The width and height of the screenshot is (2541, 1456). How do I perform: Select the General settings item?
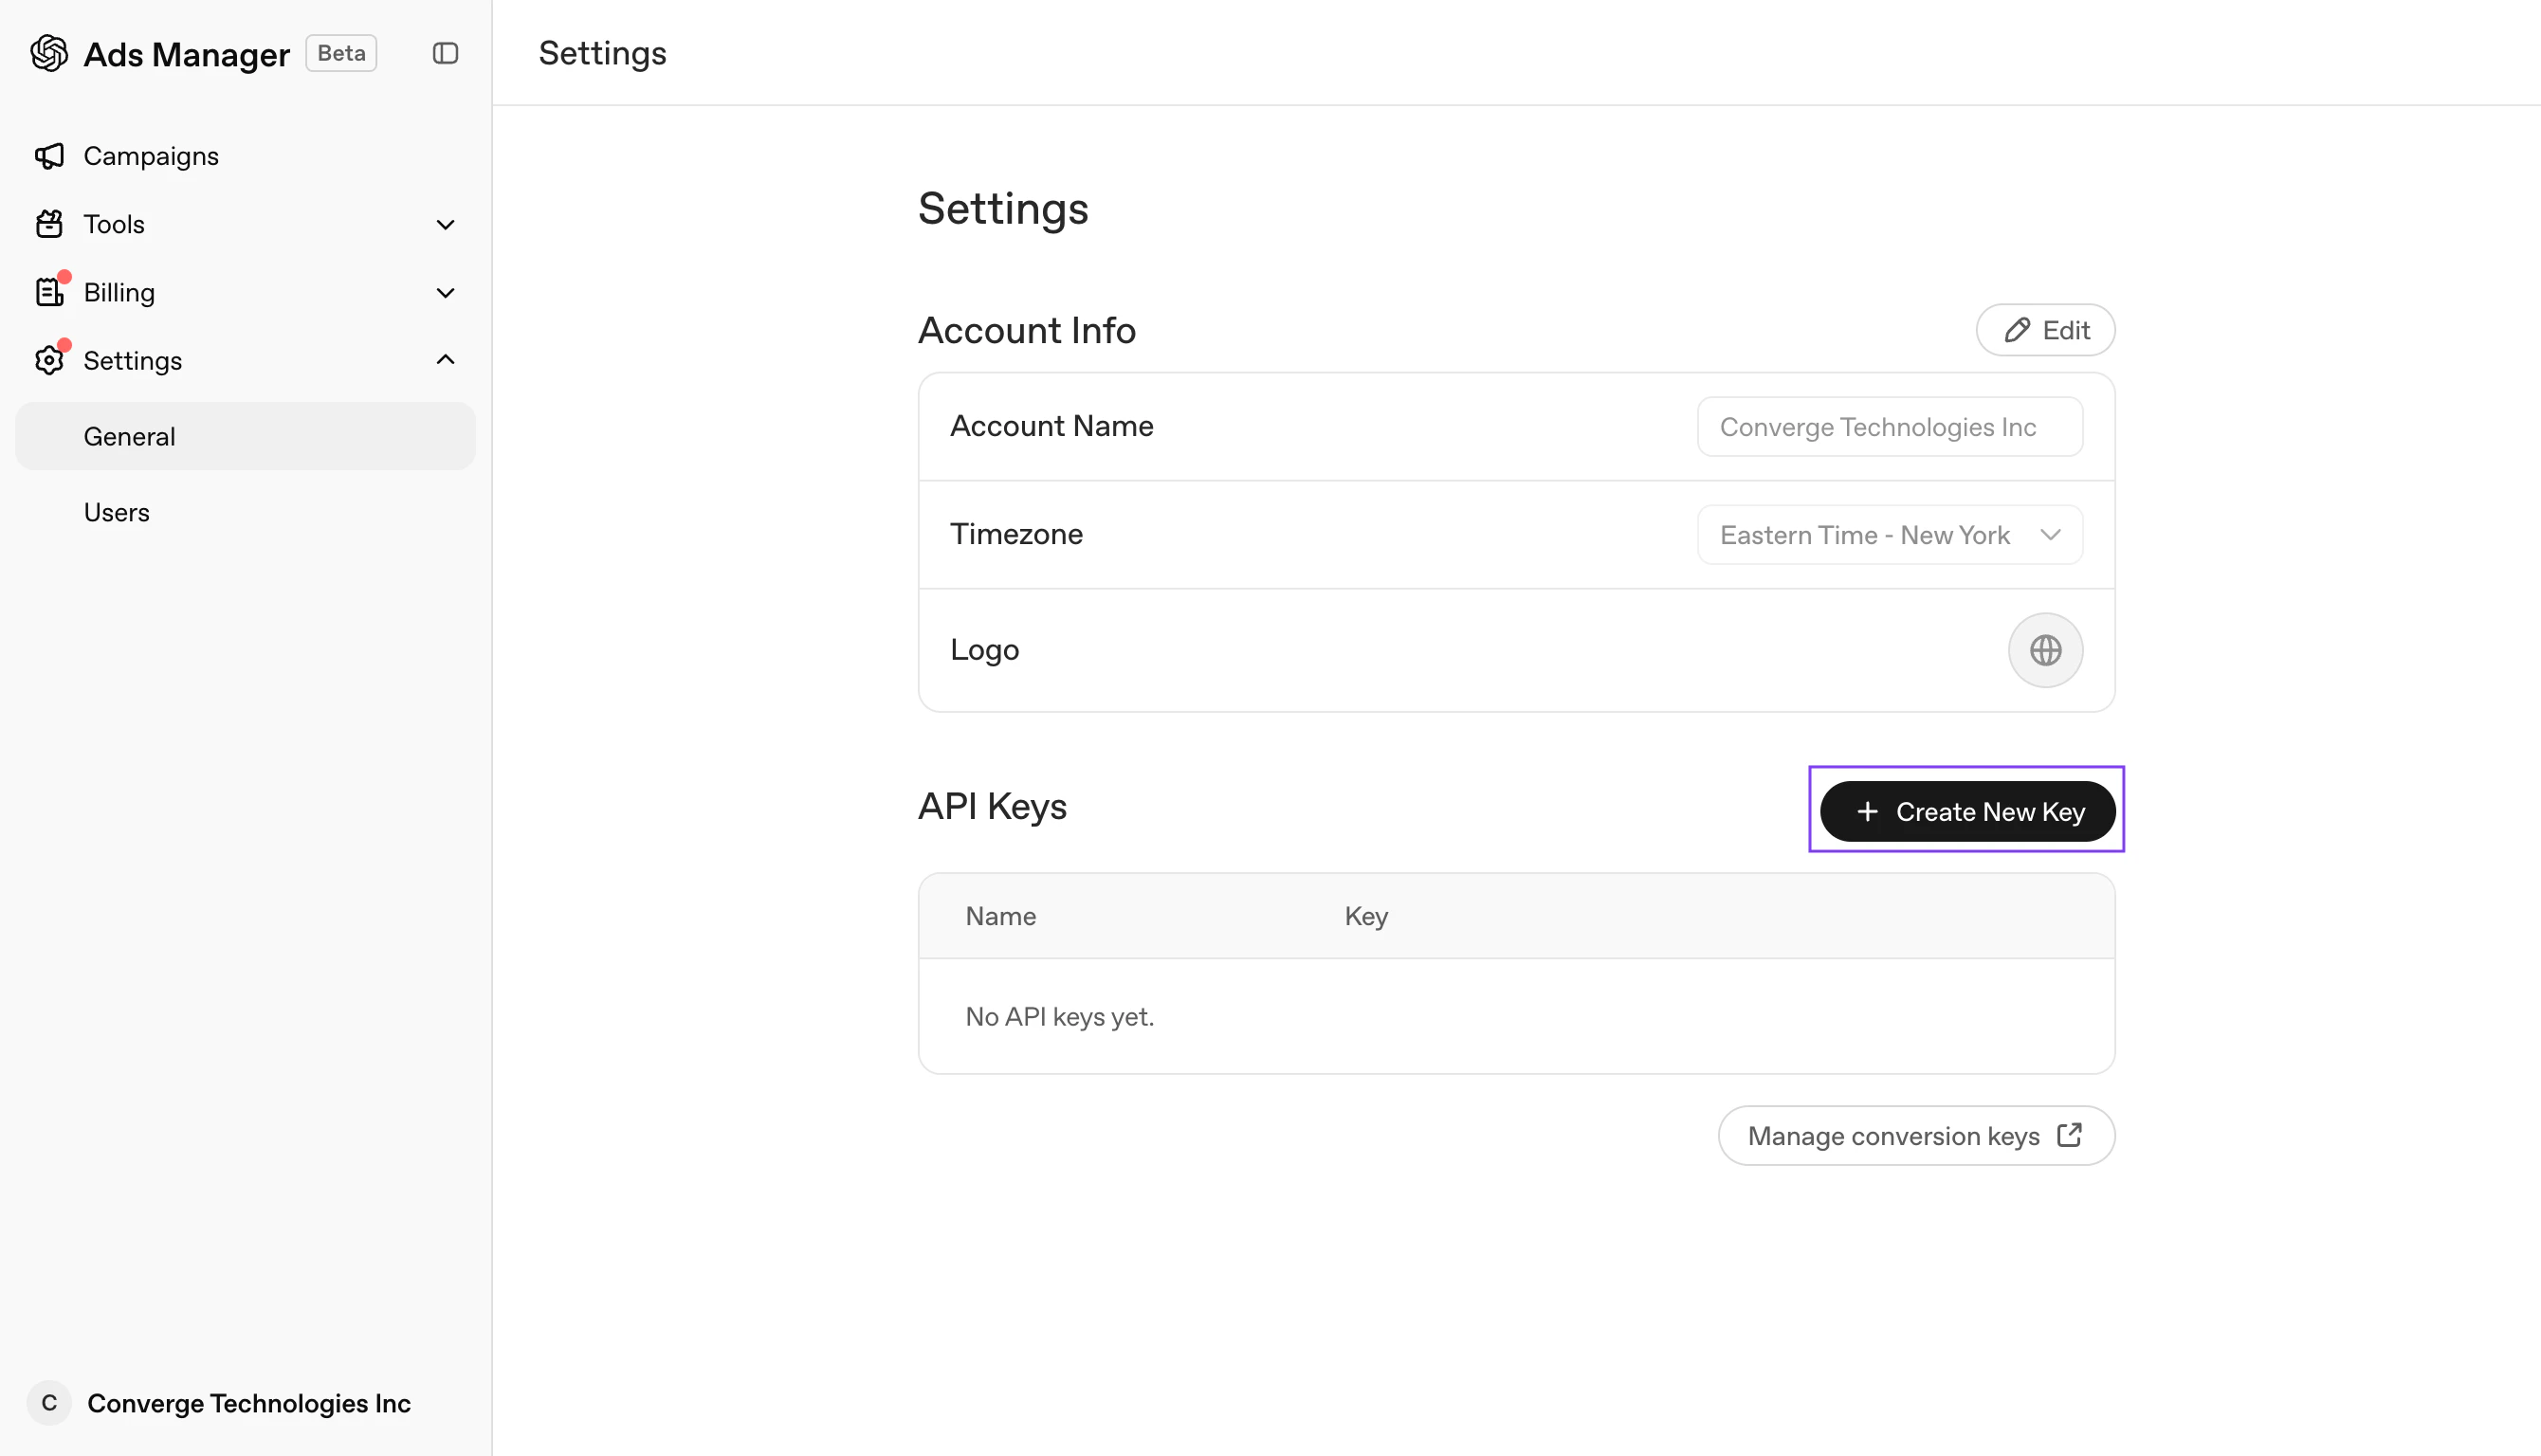(245, 436)
